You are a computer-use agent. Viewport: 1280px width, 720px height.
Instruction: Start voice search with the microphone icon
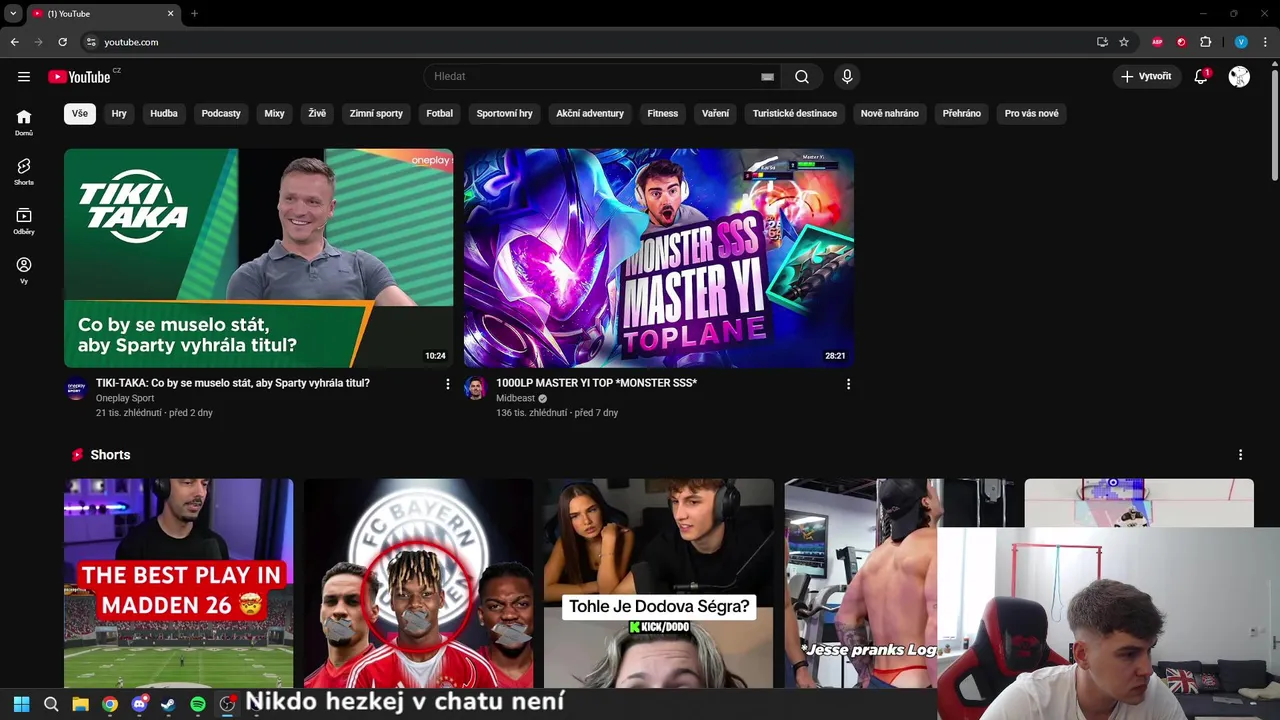(847, 77)
